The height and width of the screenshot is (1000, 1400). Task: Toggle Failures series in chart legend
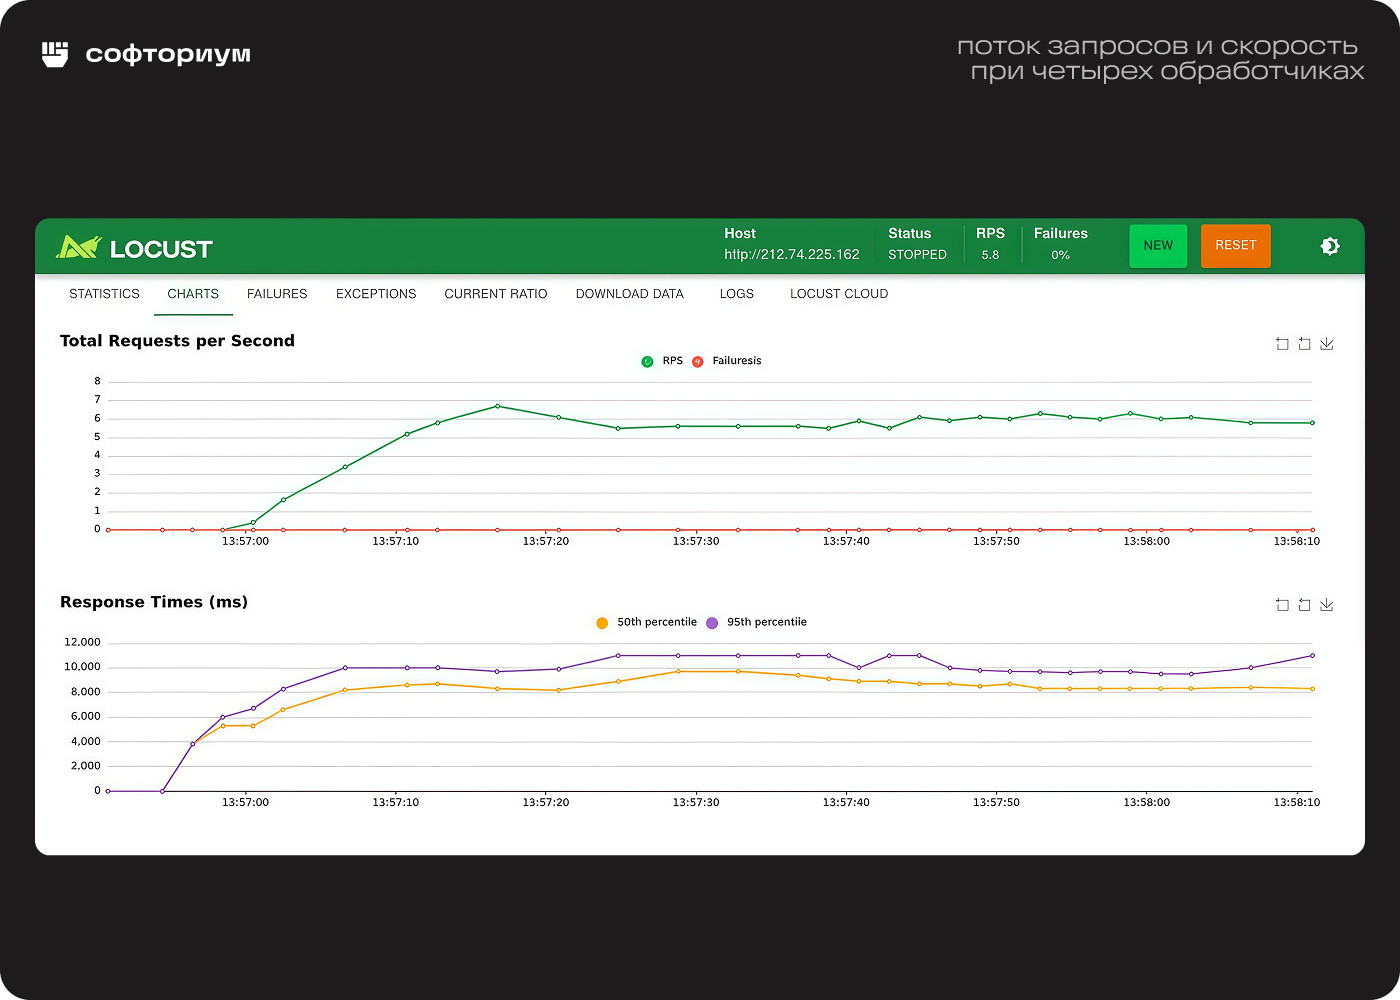click(x=727, y=361)
